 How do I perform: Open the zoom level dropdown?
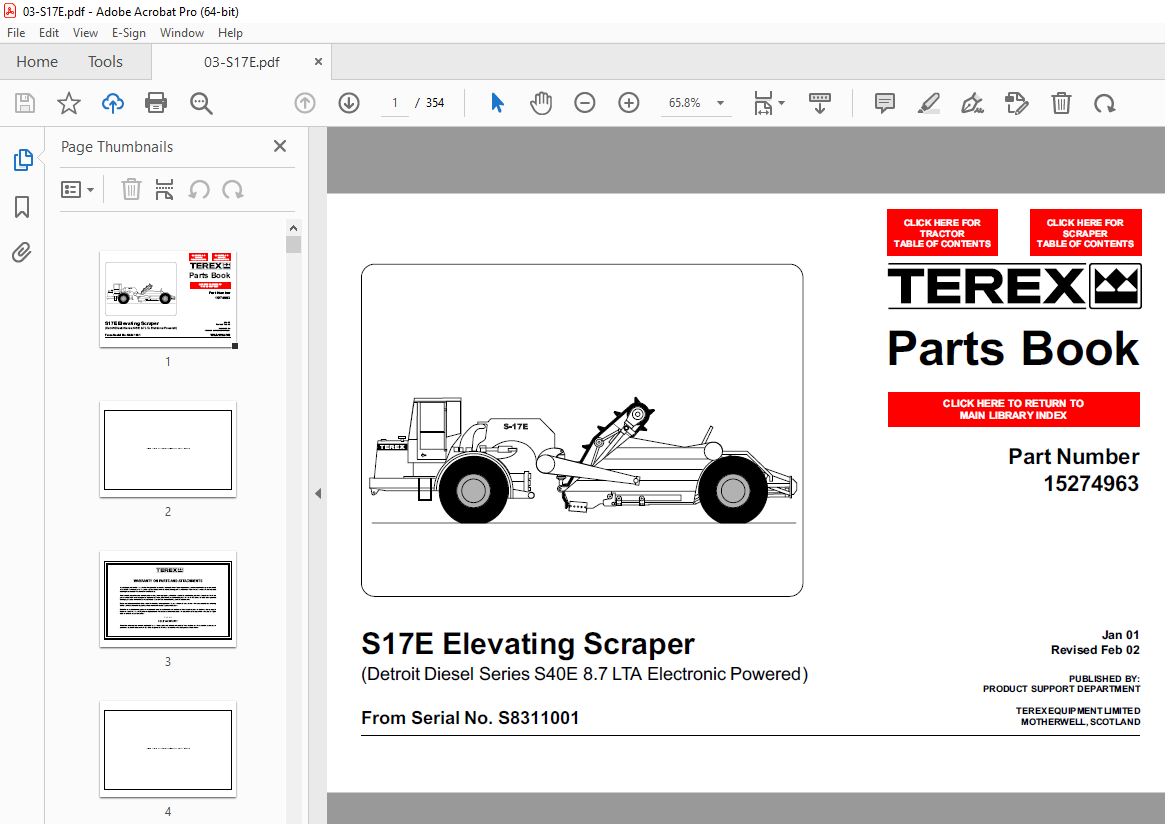point(720,103)
